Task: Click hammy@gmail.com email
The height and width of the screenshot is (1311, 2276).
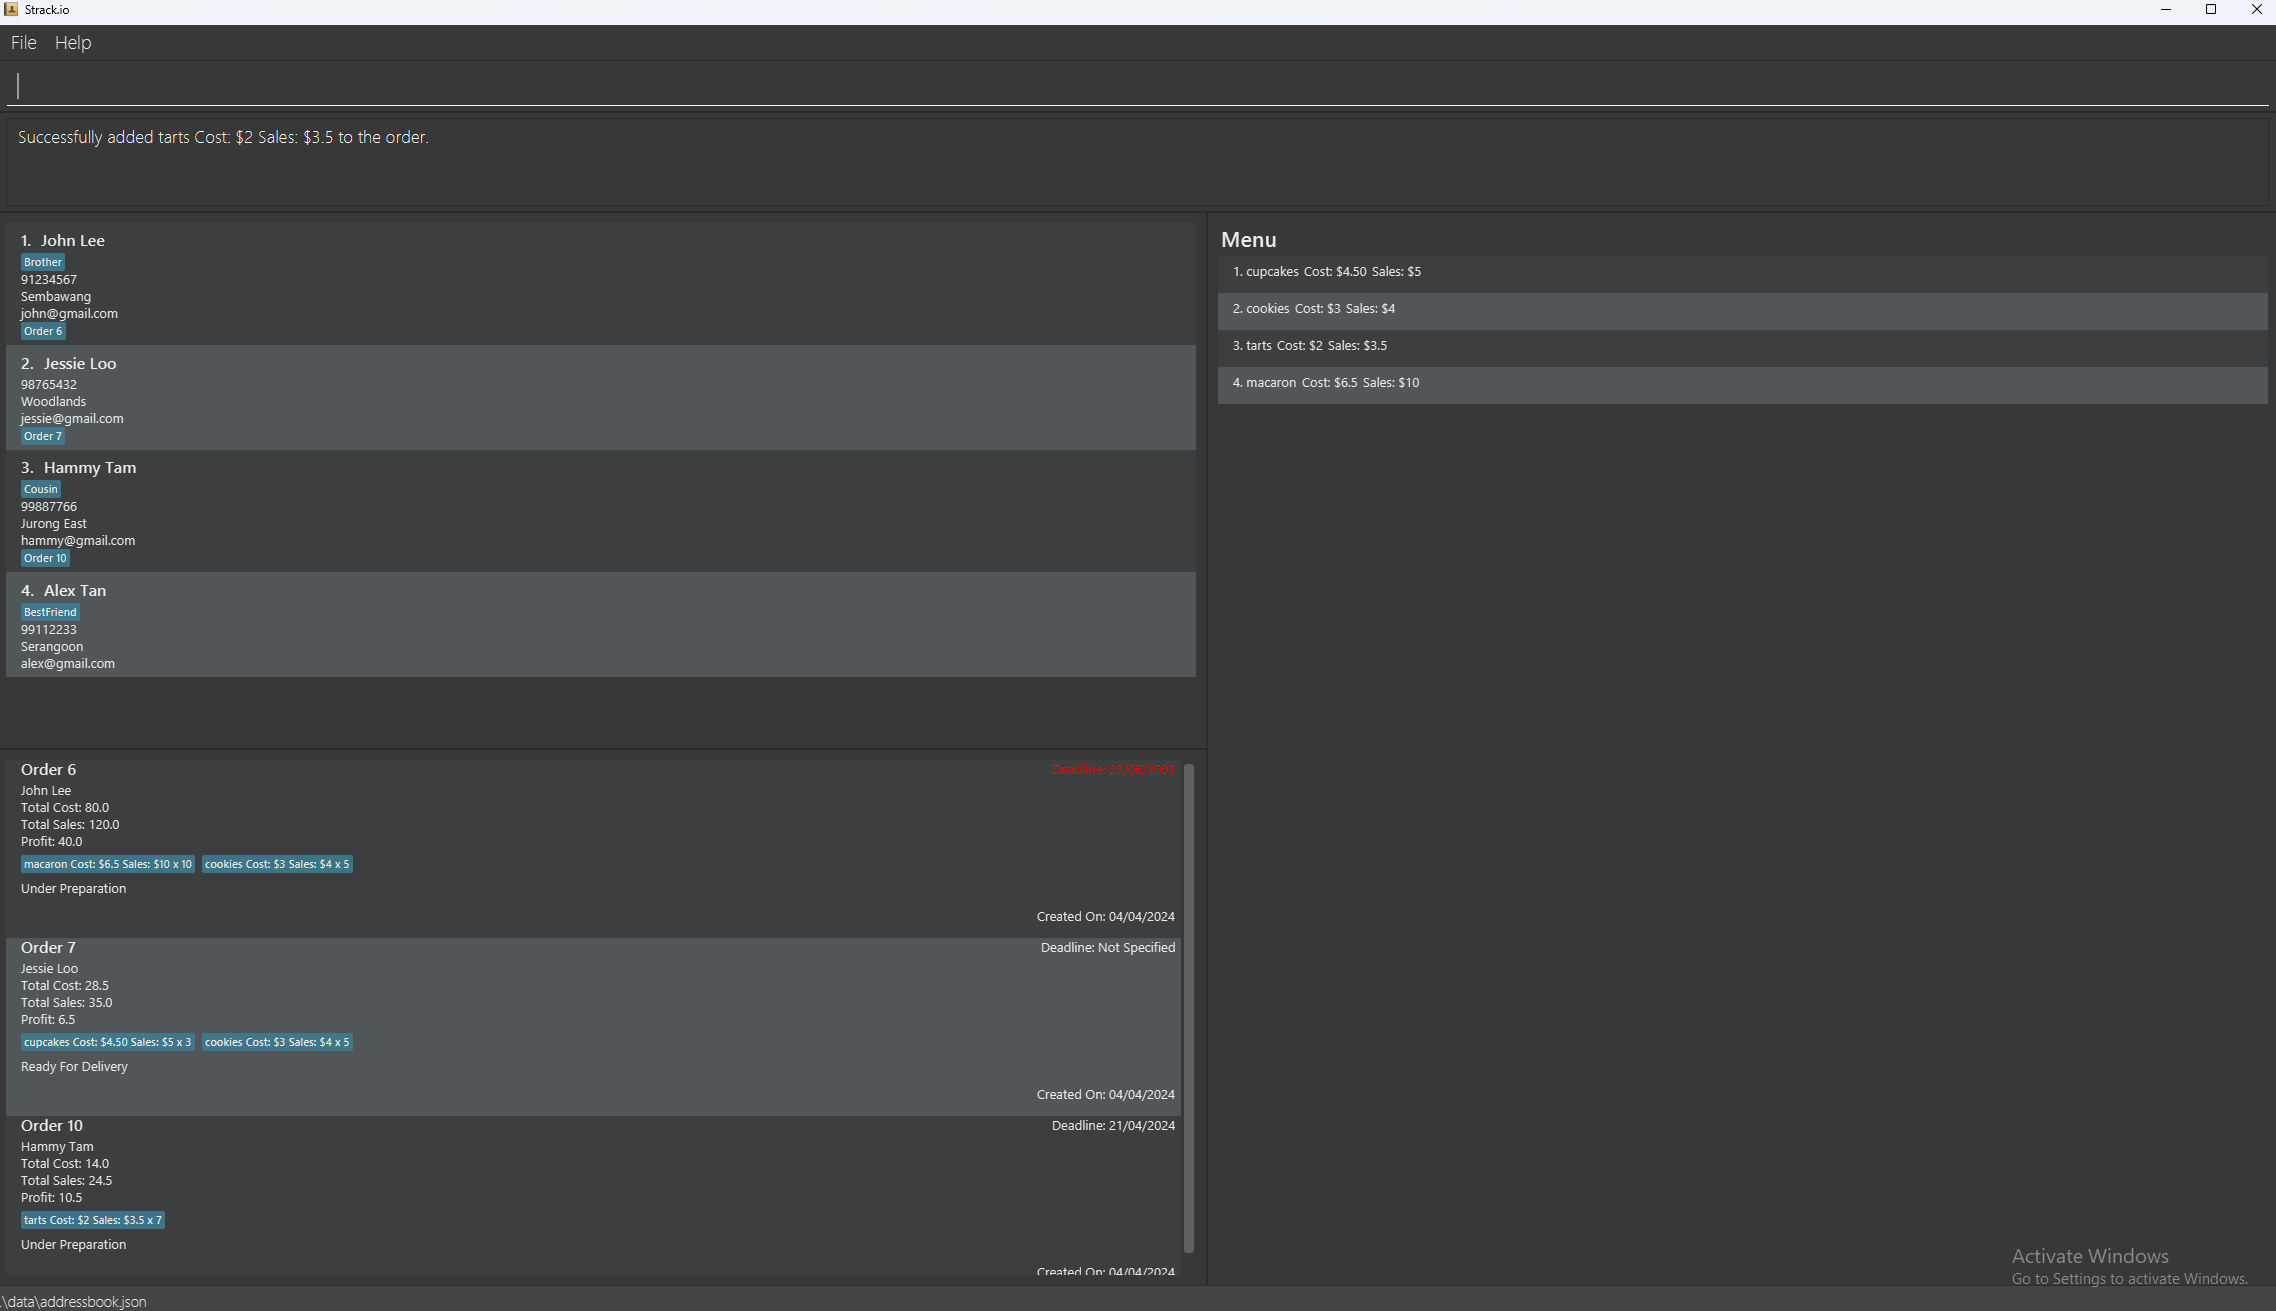Action: pyautogui.click(x=78, y=541)
